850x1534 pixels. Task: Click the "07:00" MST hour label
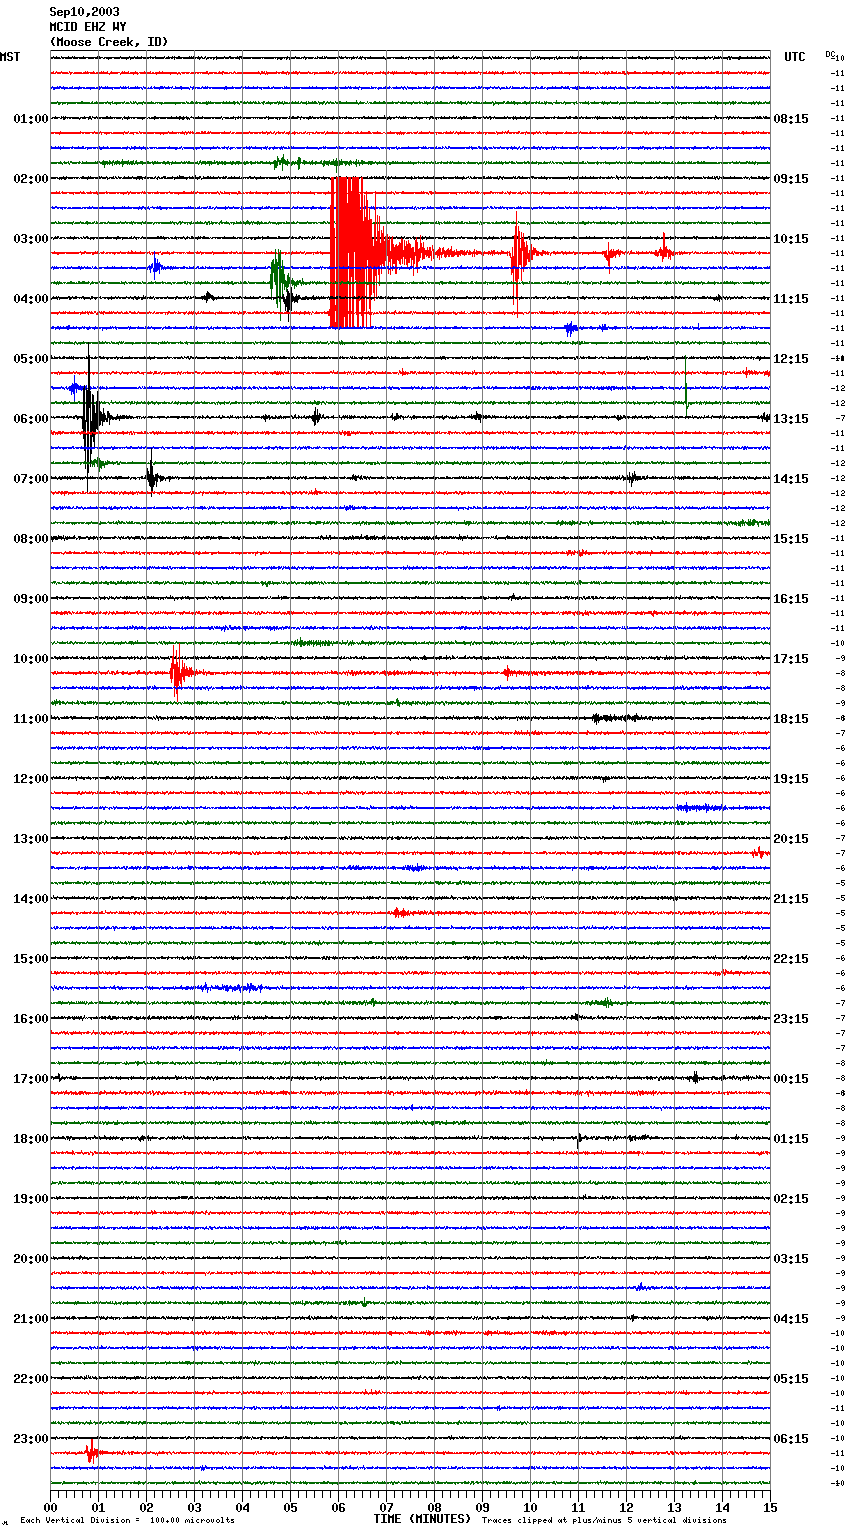pyautogui.click(x=31, y=479)
